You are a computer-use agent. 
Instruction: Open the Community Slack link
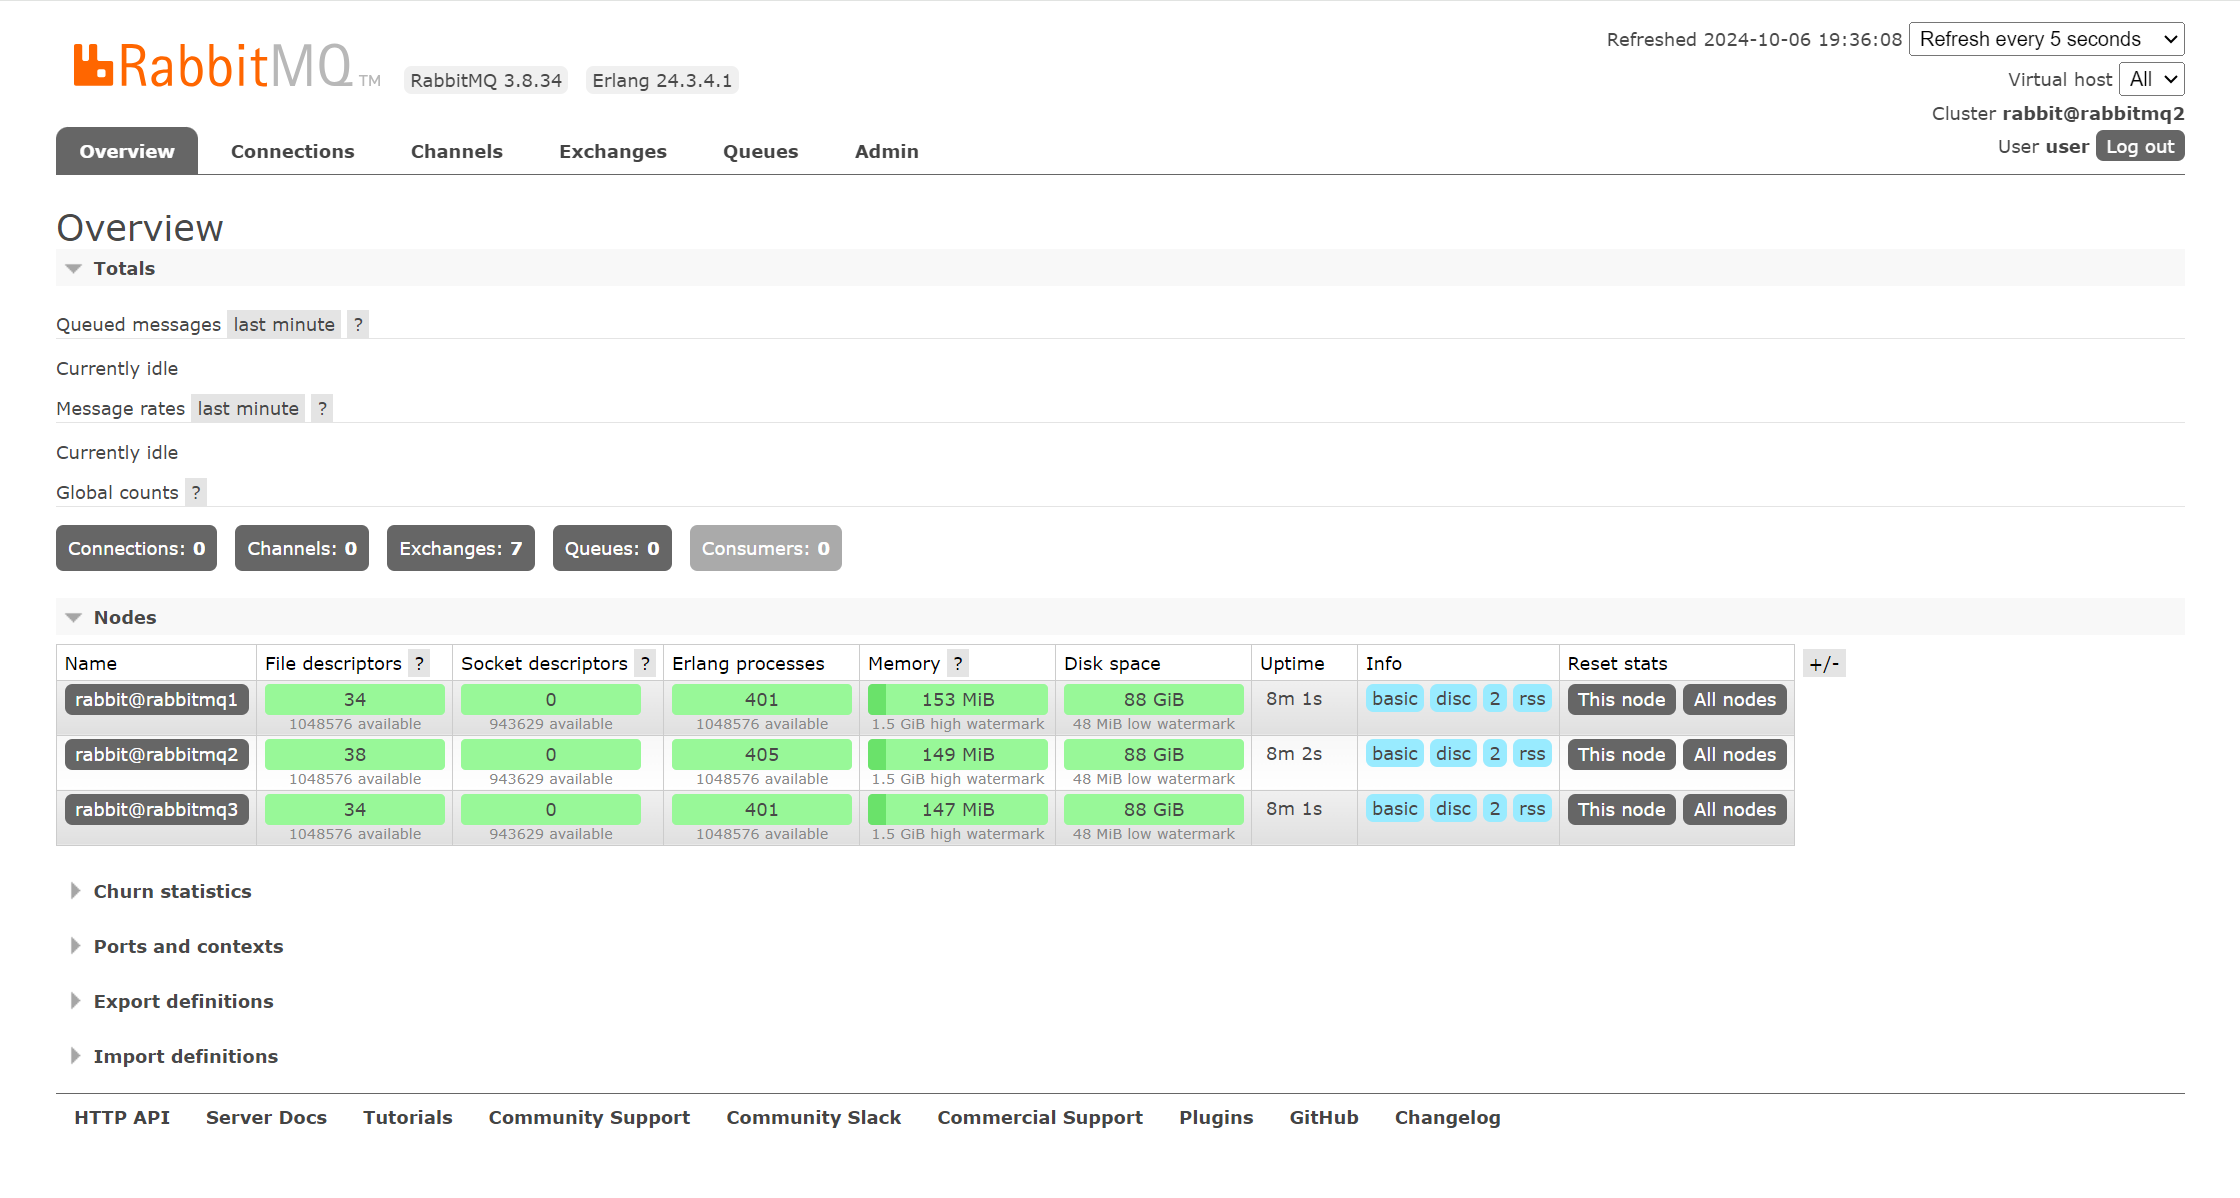(x=814, y=1117)
